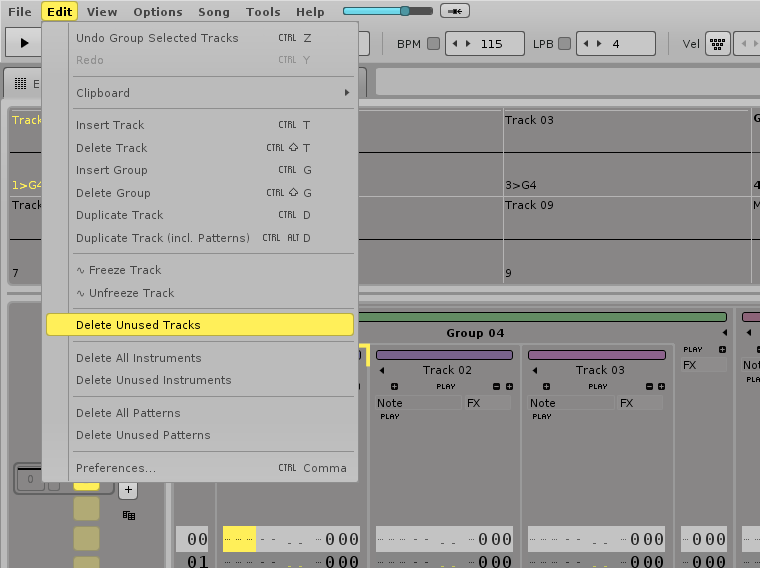
Task: Select Undo Group Selected Tracks
Action: 200,38
